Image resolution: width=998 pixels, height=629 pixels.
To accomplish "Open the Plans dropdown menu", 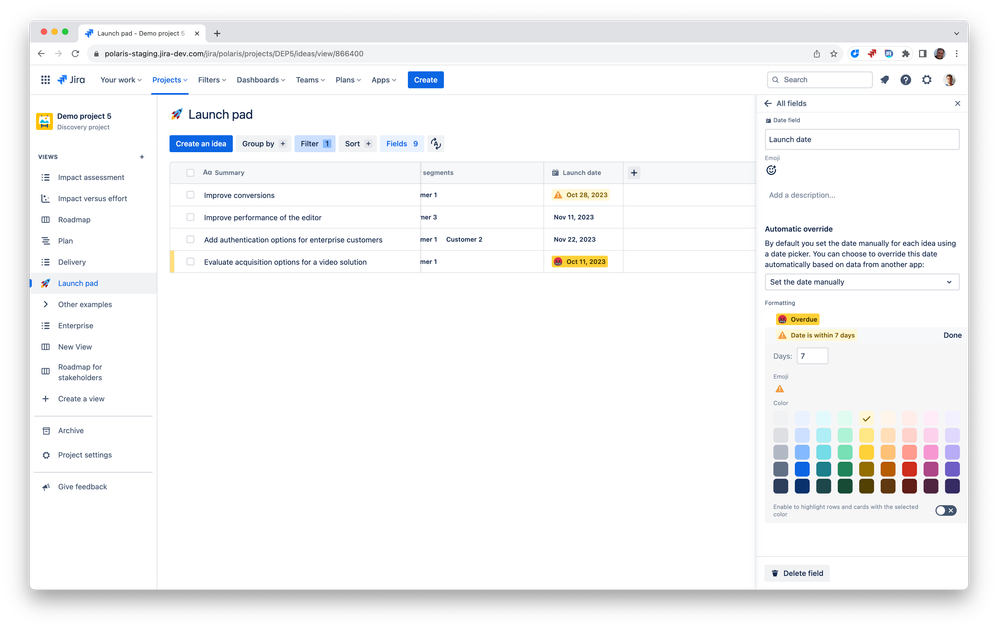I will pyautogui.click(x=348, y=80).
